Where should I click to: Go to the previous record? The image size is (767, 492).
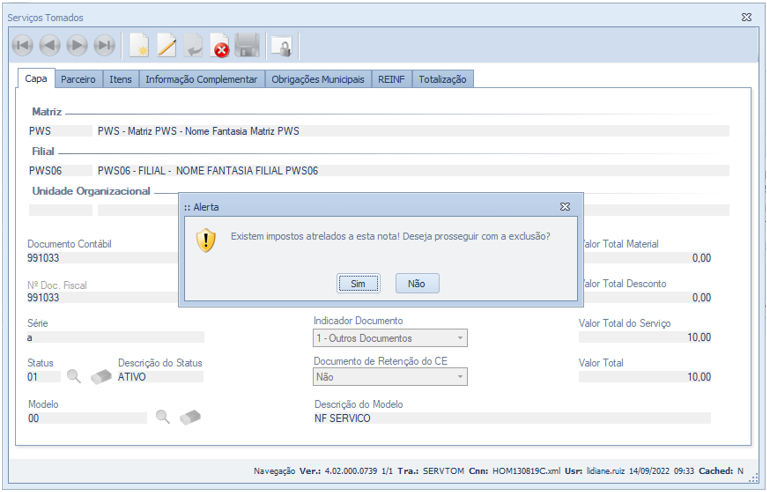click(49, 45)
